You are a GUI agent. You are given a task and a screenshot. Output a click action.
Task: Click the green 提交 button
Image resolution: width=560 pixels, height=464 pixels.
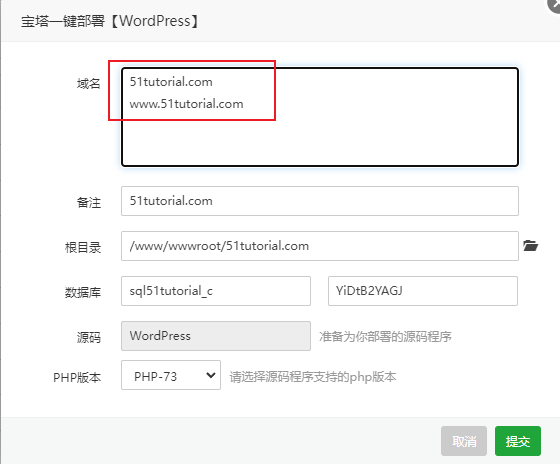coord(518,441)
